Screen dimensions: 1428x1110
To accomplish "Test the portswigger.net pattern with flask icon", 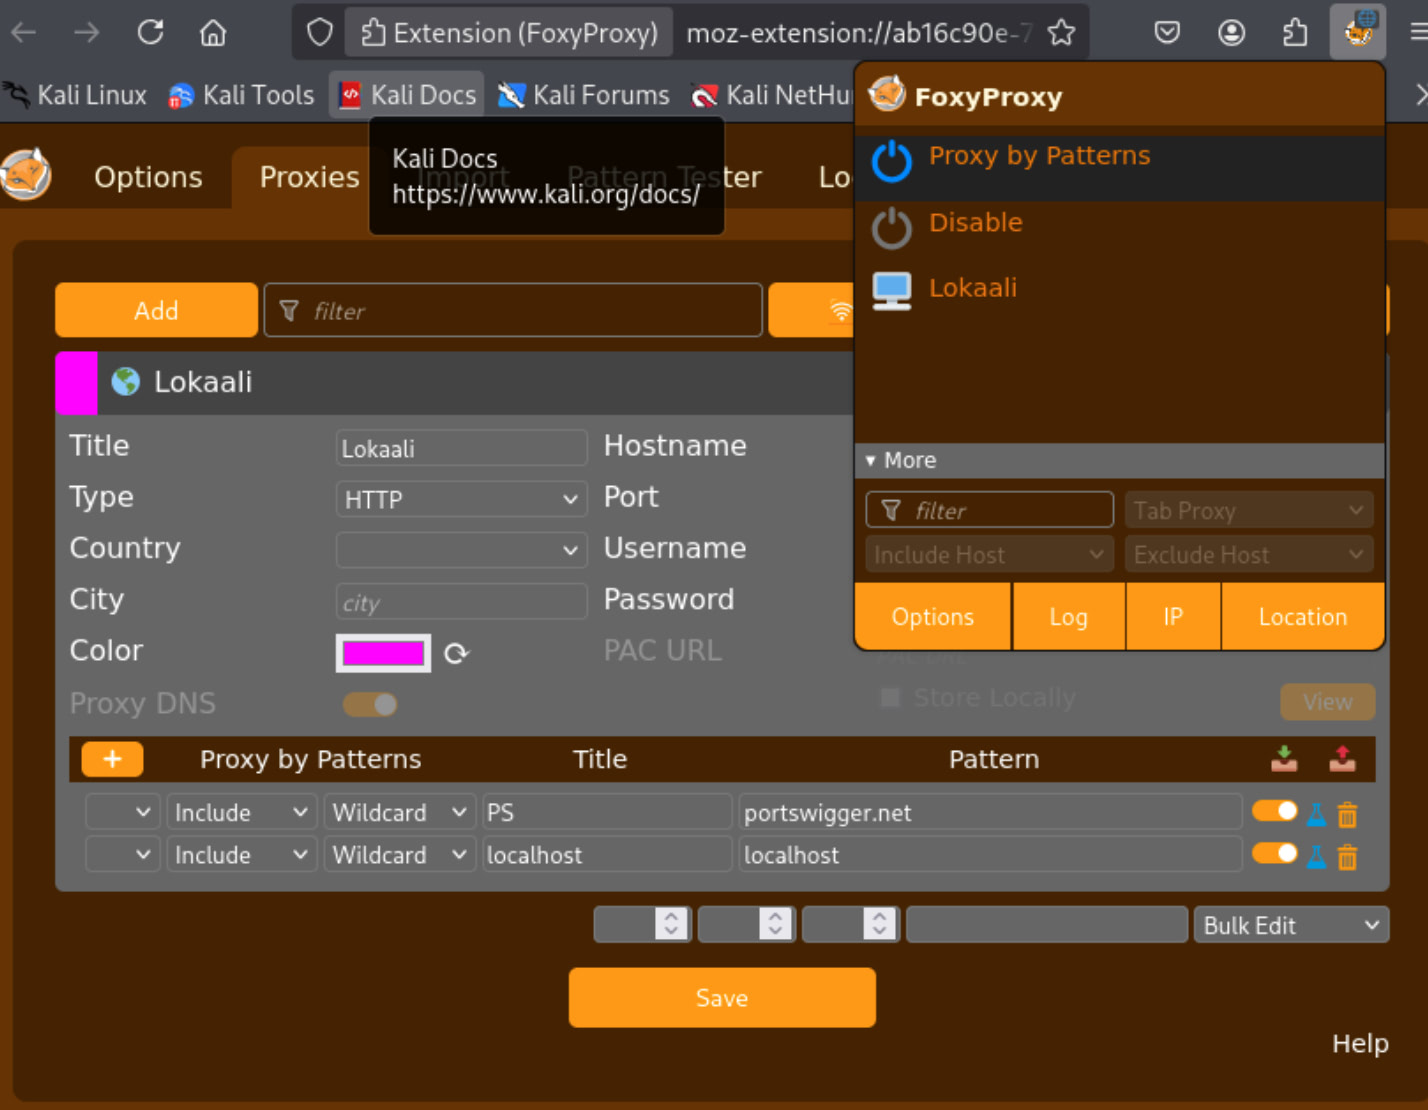I will click(1316, 814).
